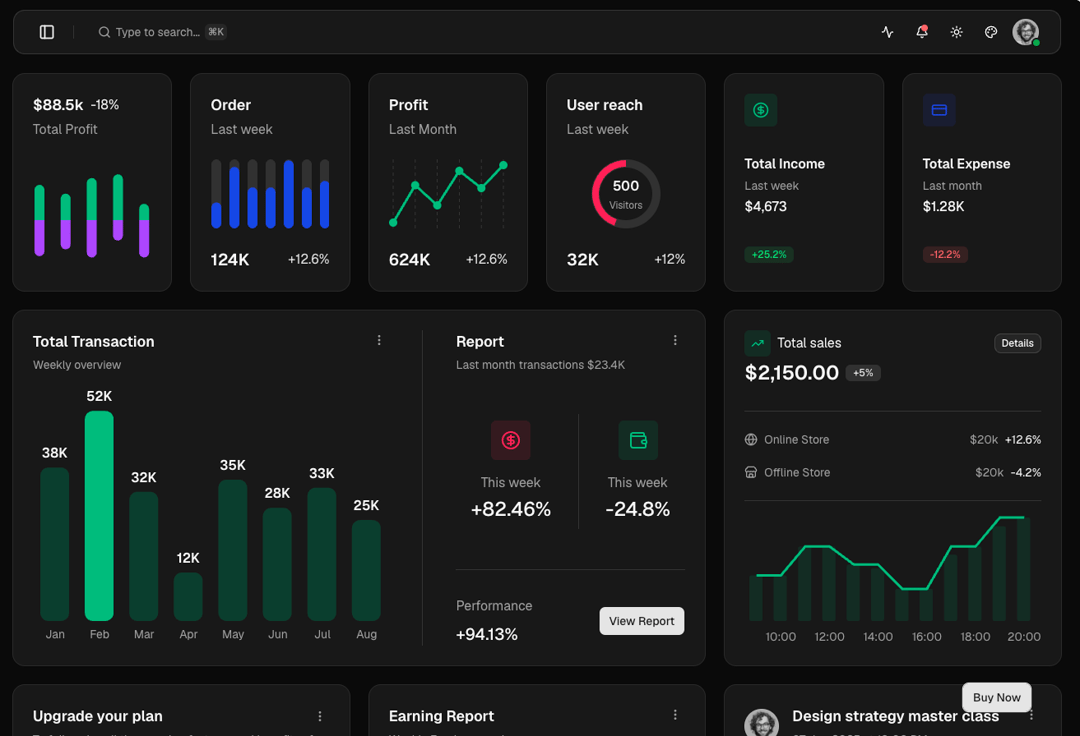Click the Online Store globe icon
Viewport: 1080px width, 736px height.
[751, 439]
